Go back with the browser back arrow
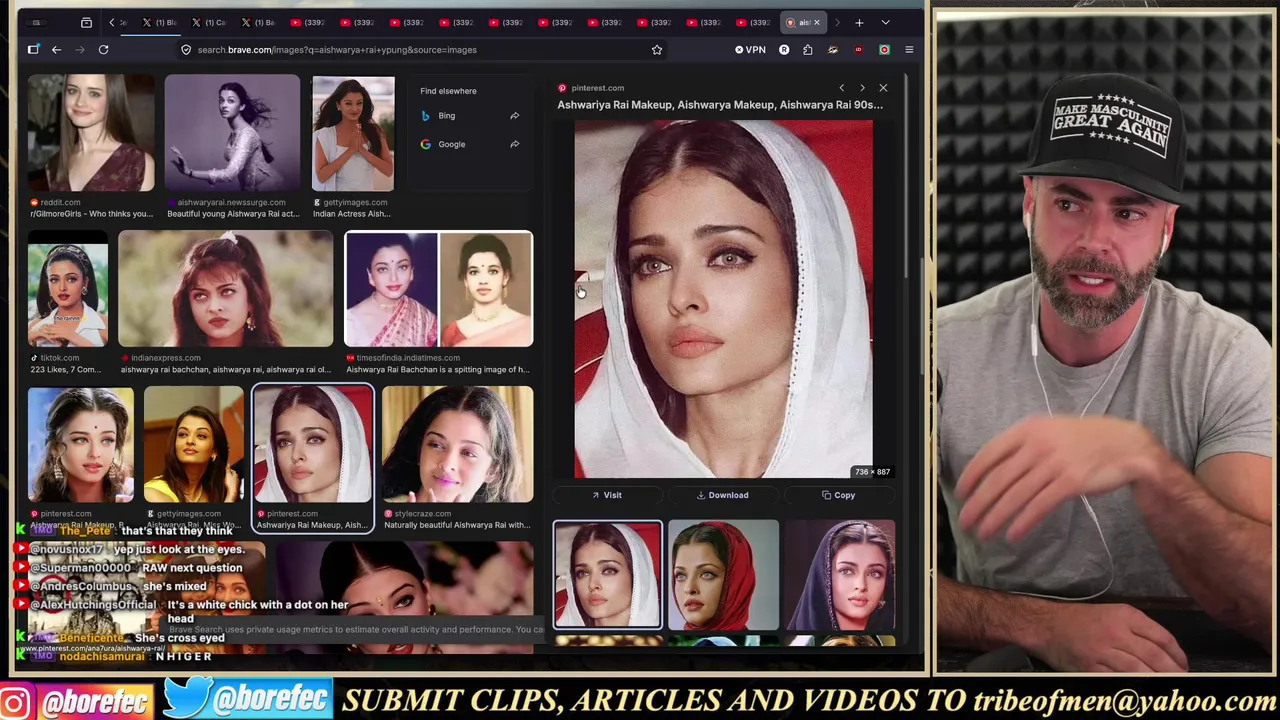The image size is (1280, 720). pyautogui.click(x=56, y=49)
